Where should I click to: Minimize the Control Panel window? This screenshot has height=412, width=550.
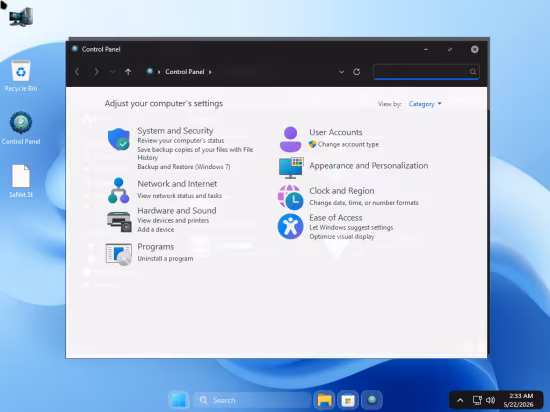coord(426,49)
